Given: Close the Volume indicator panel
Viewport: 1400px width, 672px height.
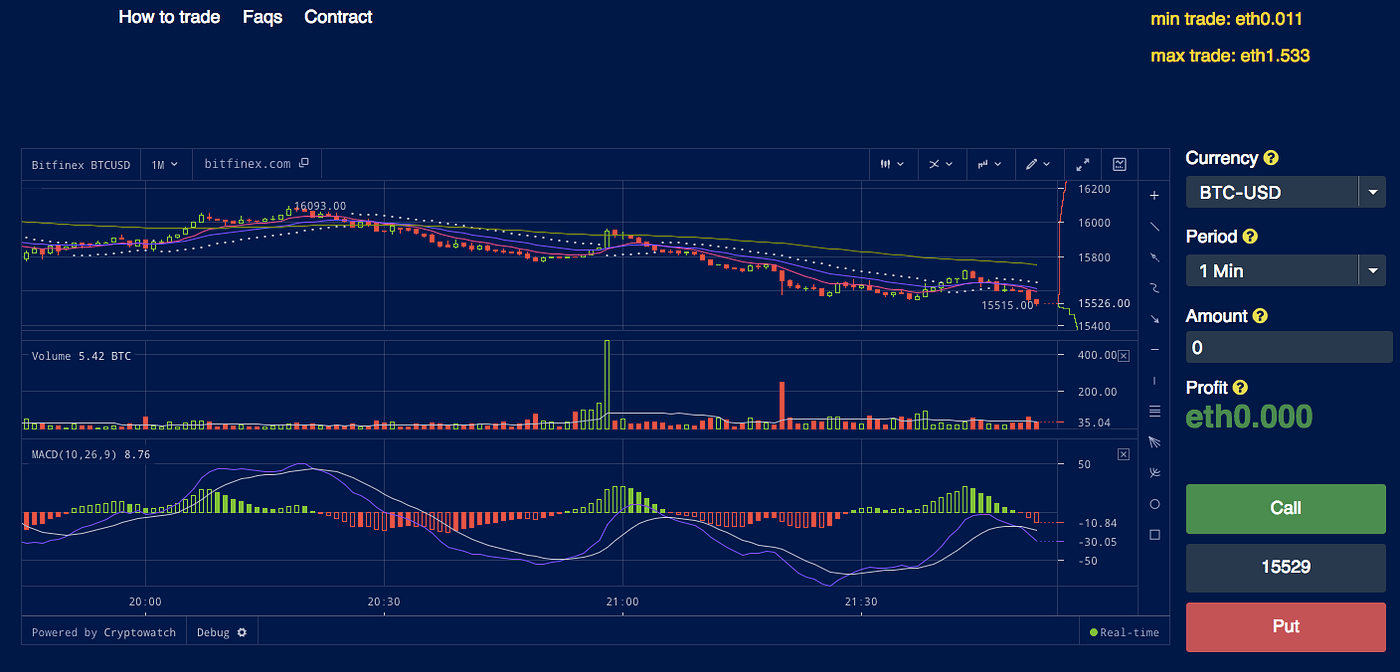Looking at the screenshot, I should pos(1123,356).
